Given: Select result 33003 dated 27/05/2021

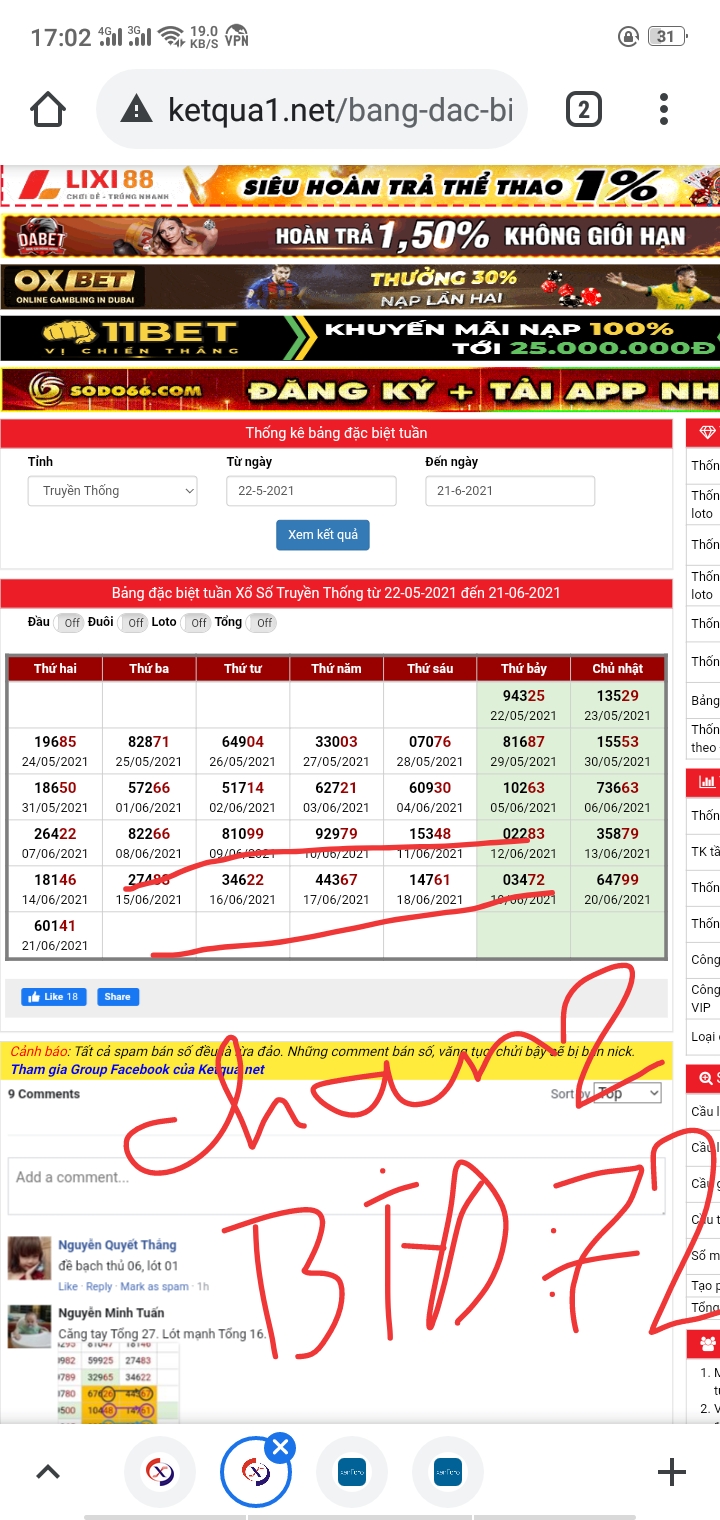Looking at the screenshot, I should 337,751.
